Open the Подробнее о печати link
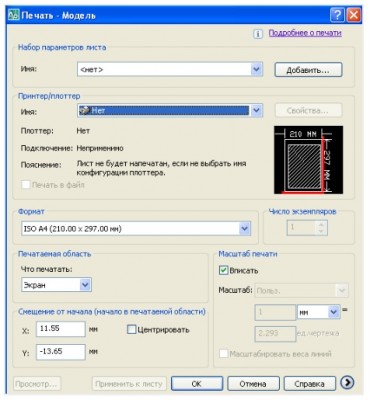The image size is (370, 400). click(305, 33)
